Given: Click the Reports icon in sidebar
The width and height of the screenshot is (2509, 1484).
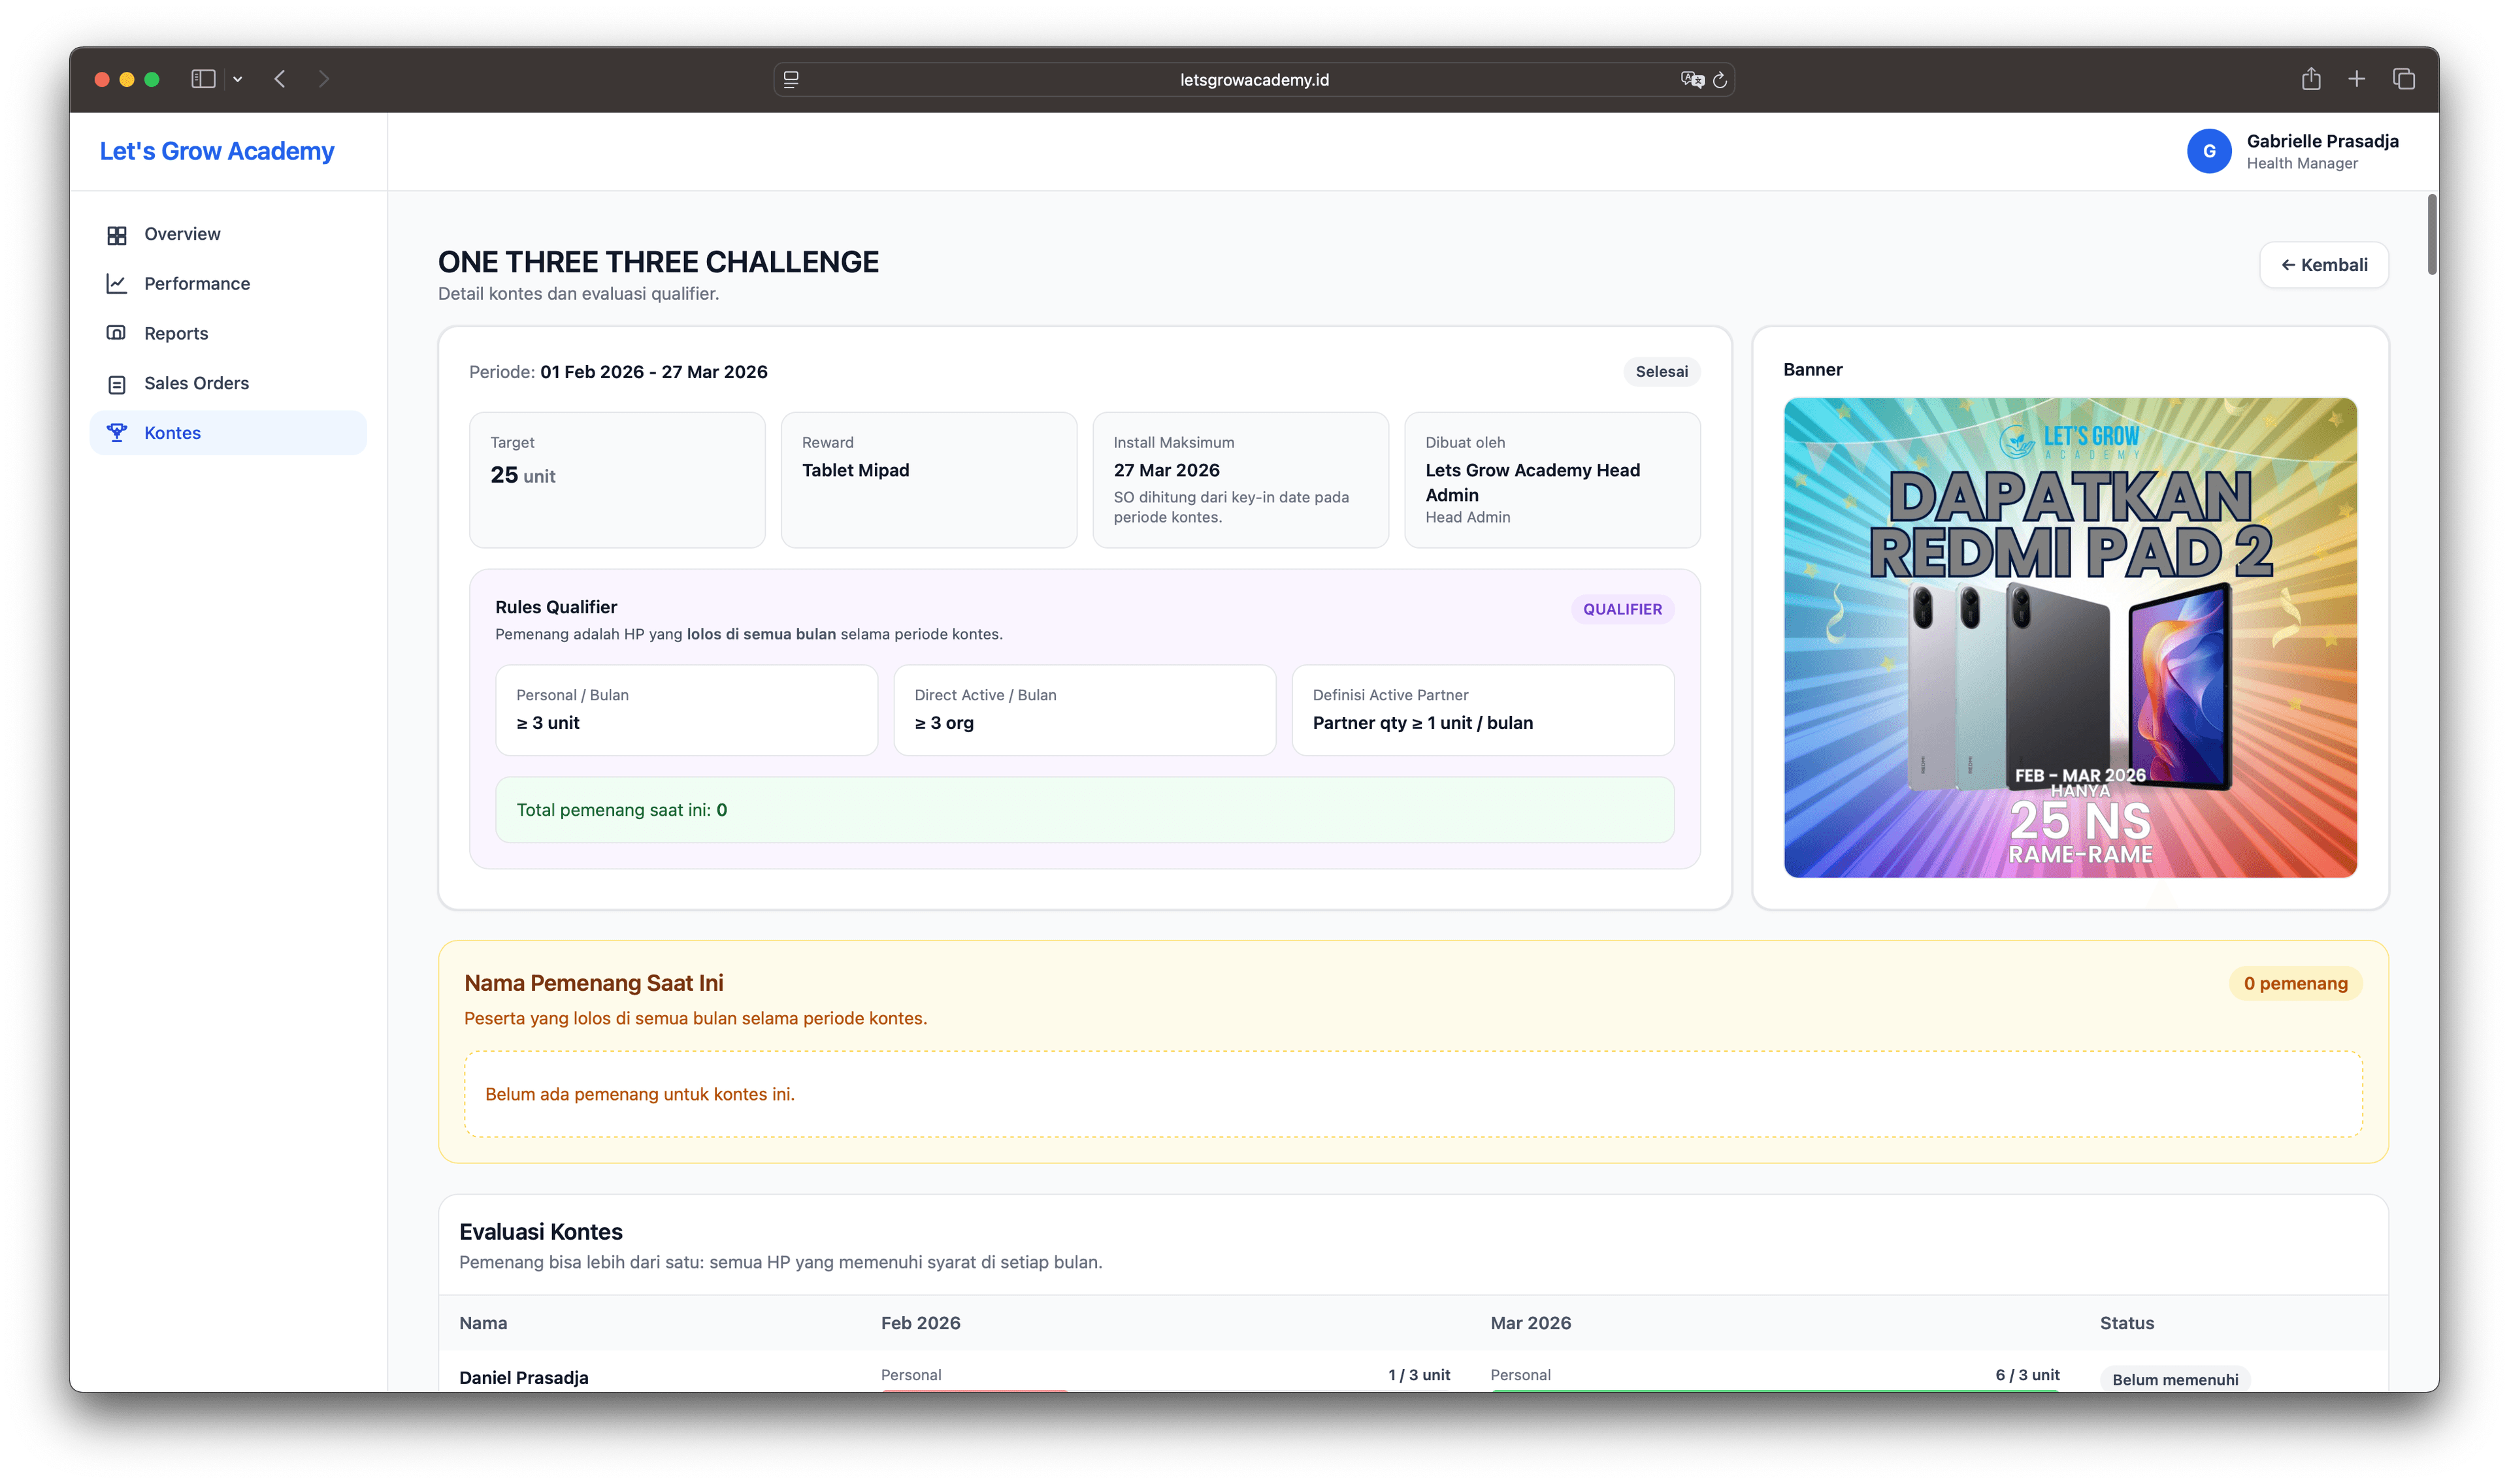Looking at the screenshot, I should click(x=117, y=334).
